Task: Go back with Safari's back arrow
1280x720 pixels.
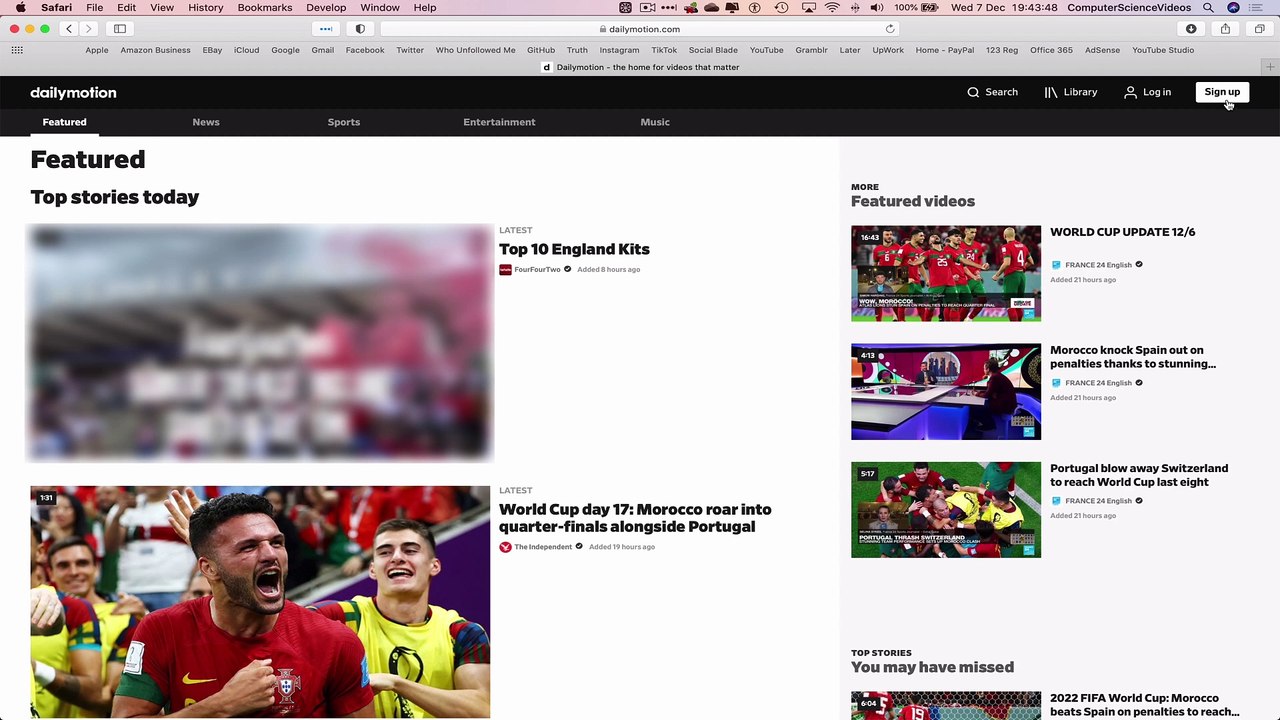Action: point(69,29)
